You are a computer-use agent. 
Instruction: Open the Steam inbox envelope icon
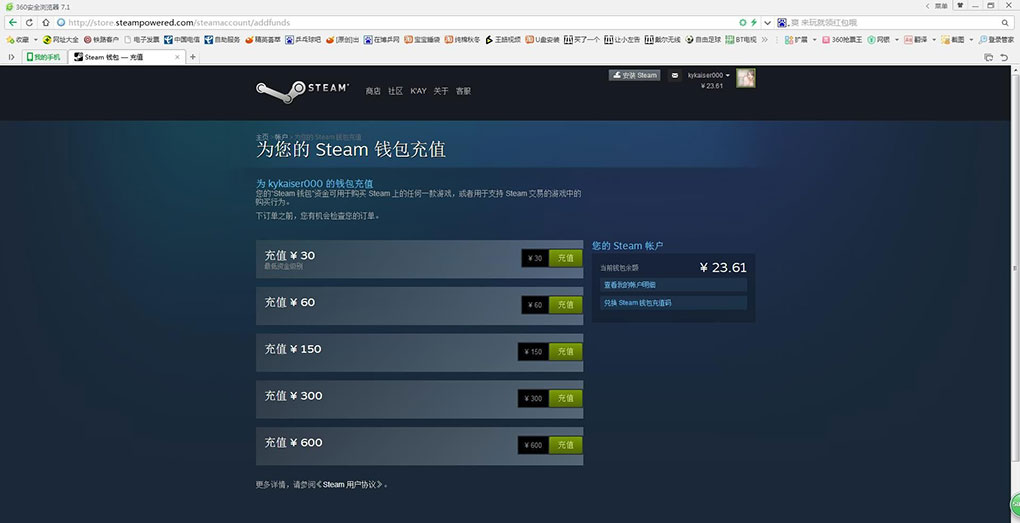pyautogui.click(x=675, y=75)
